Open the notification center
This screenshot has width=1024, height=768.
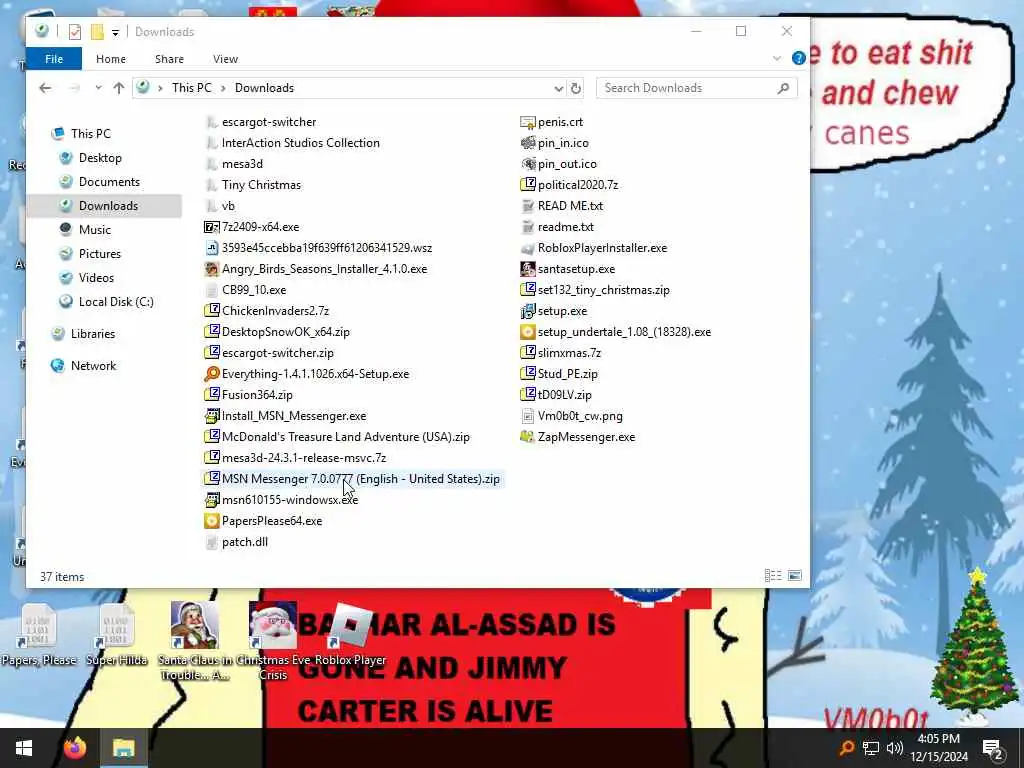pos(993,748)
